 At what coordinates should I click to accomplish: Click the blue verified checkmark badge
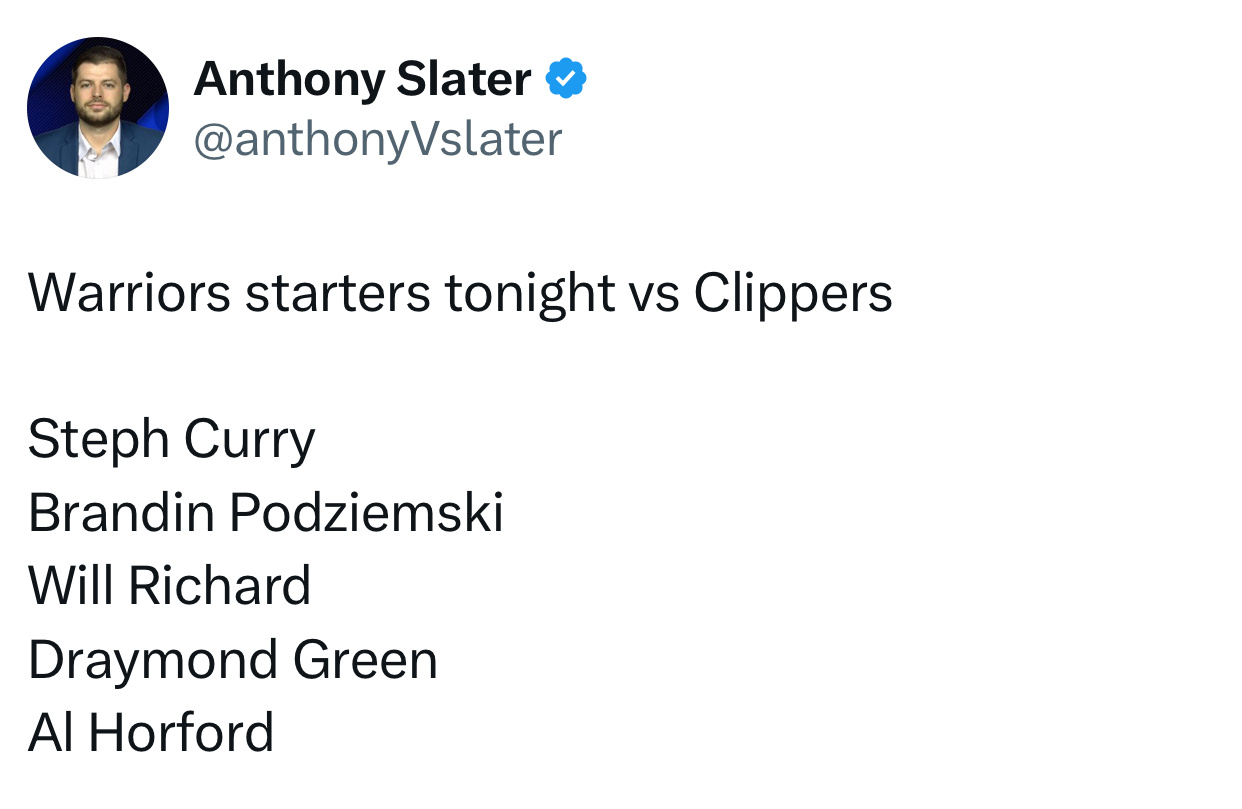click(566, 79)
